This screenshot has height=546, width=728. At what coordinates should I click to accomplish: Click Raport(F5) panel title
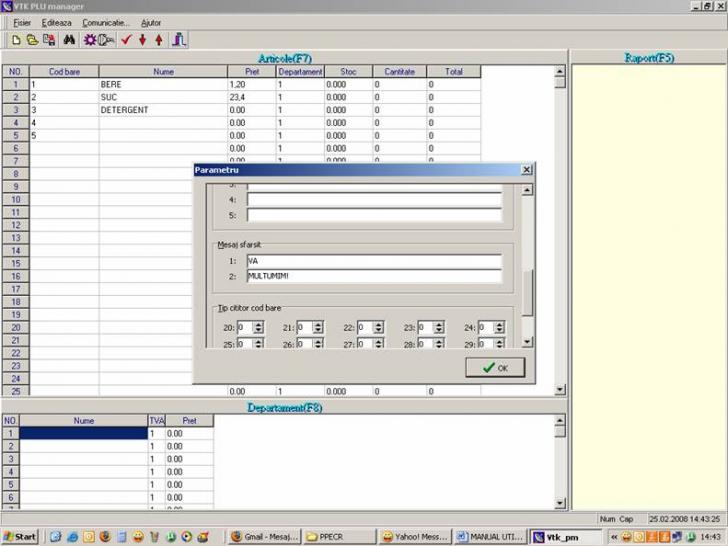point(649,58)
